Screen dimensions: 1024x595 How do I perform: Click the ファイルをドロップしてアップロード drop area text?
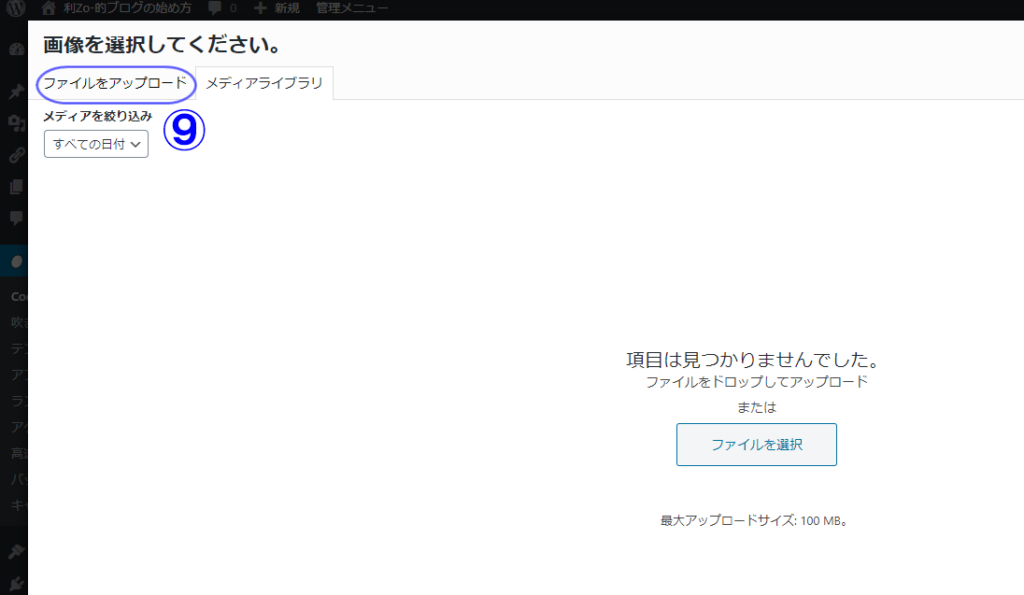click(756, 382)
